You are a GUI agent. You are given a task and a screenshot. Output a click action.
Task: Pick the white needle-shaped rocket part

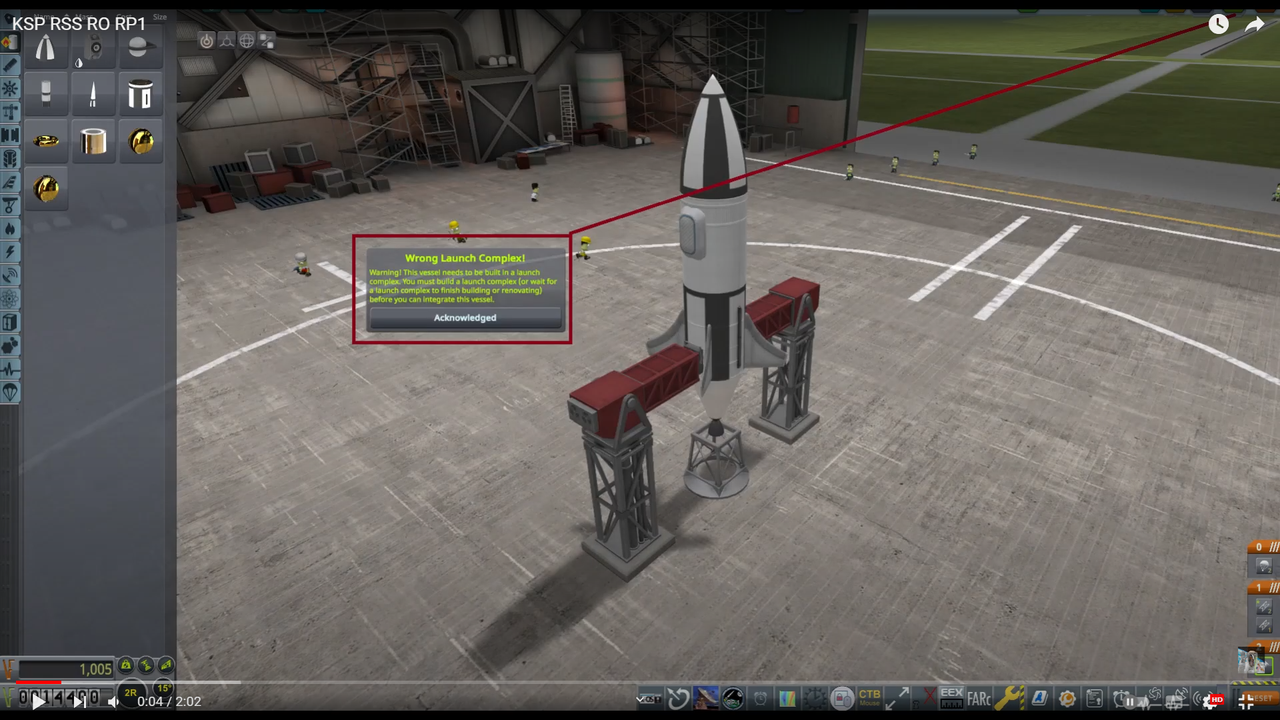click(93, 94)
